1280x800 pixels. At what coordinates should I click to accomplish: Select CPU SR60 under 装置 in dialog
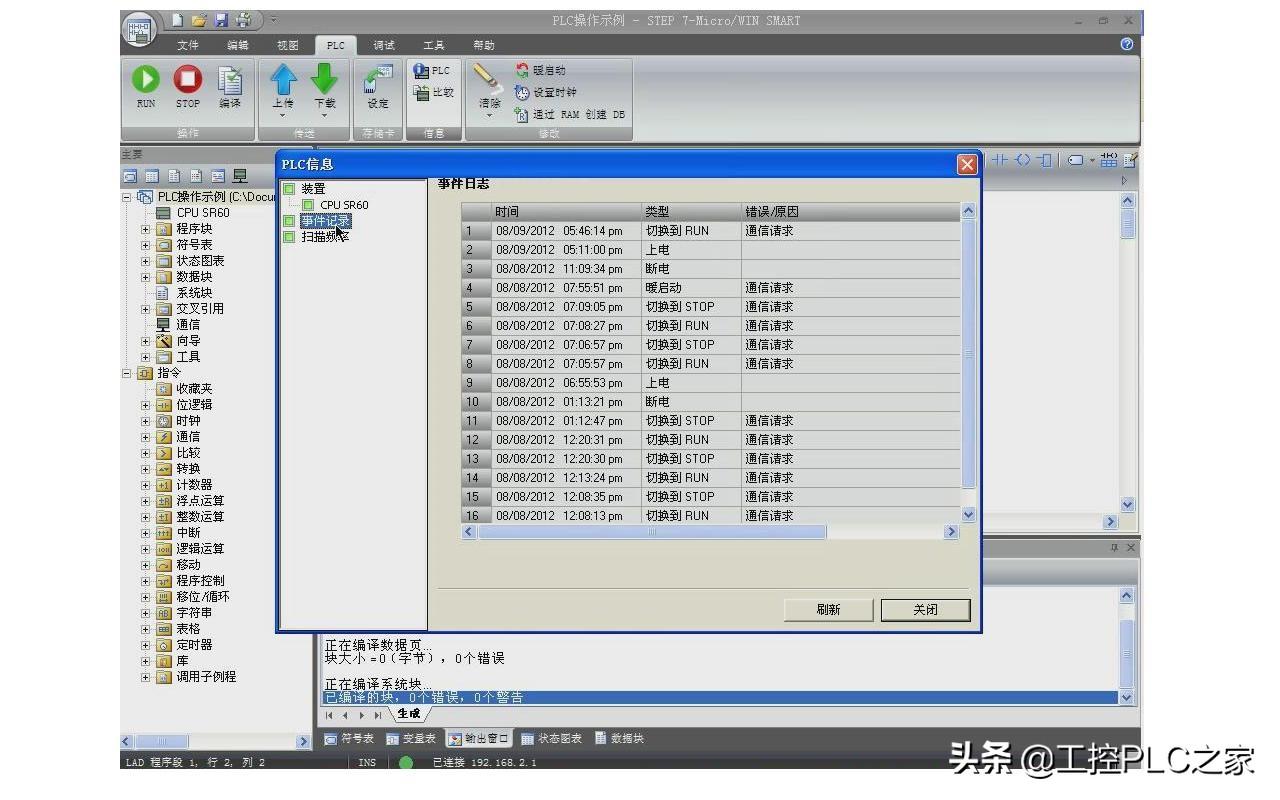[344, 205]
